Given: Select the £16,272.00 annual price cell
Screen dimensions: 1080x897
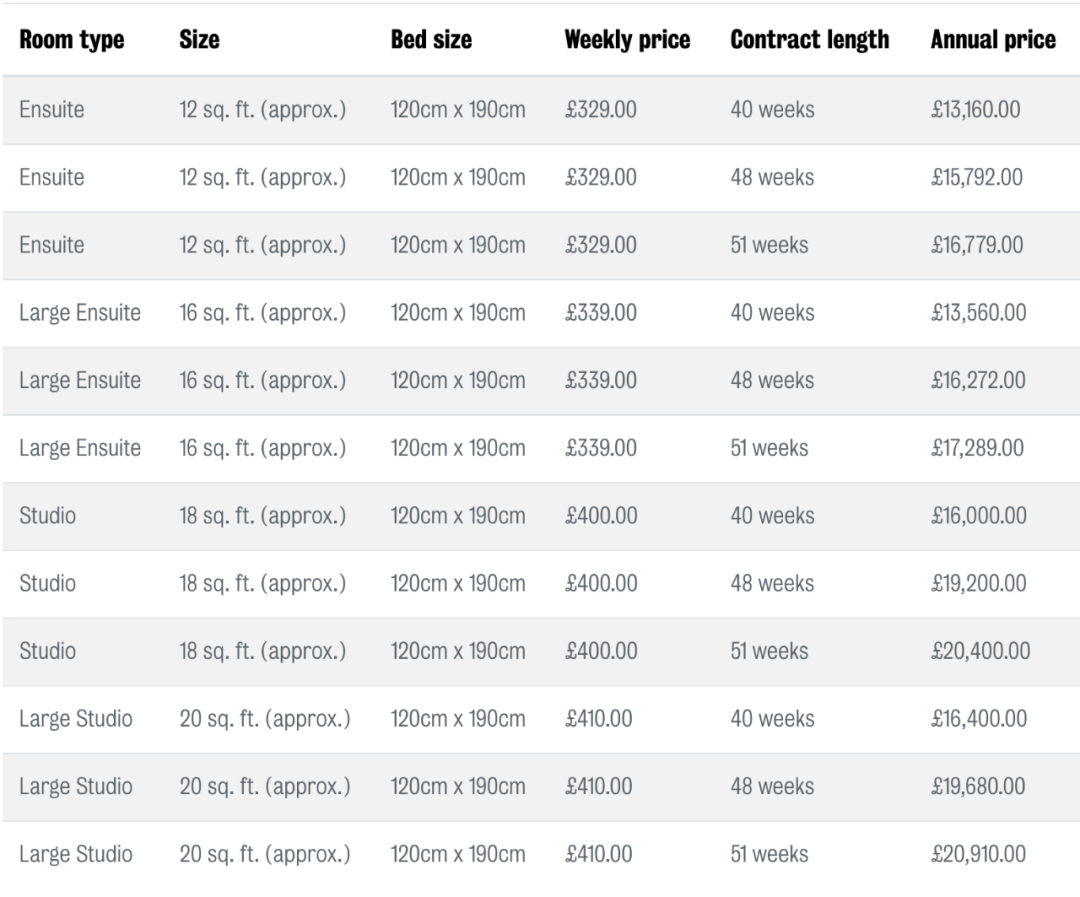Looking at the screenshot, I should pos(977,381).
